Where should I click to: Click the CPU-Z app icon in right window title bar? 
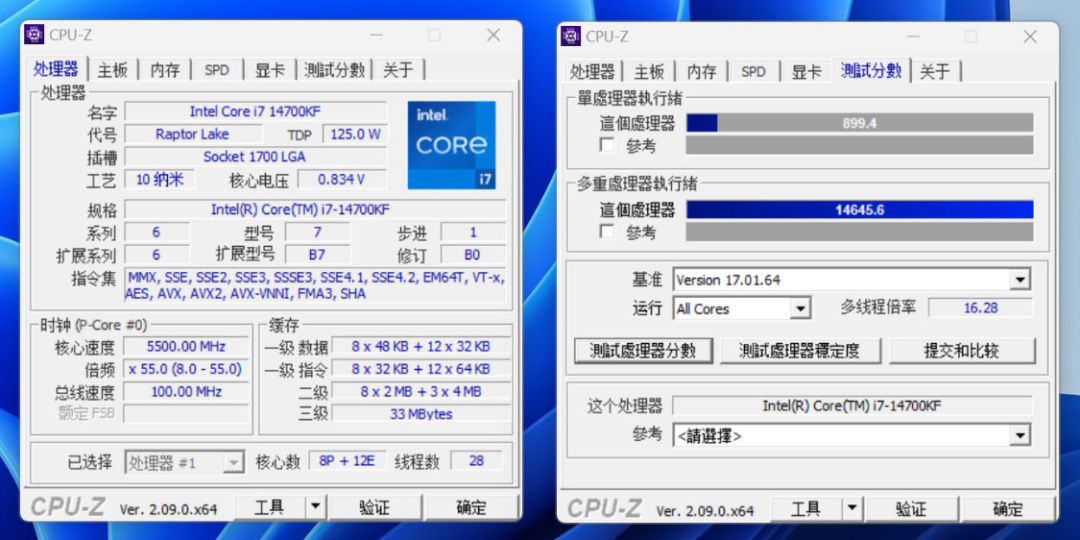point(571,36)
